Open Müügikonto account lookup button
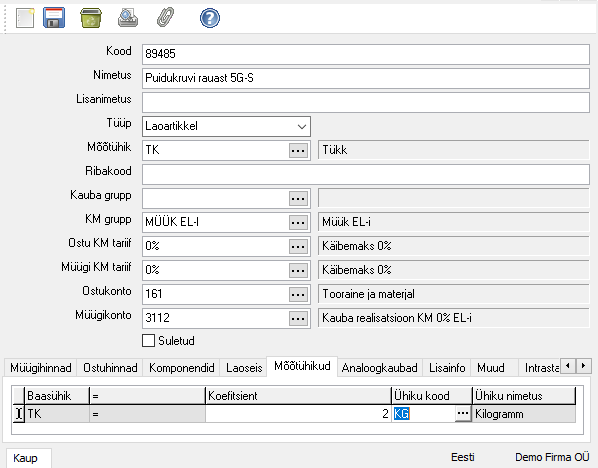The height and width of the screenshot is (468, 598). (x=298, y=318)
